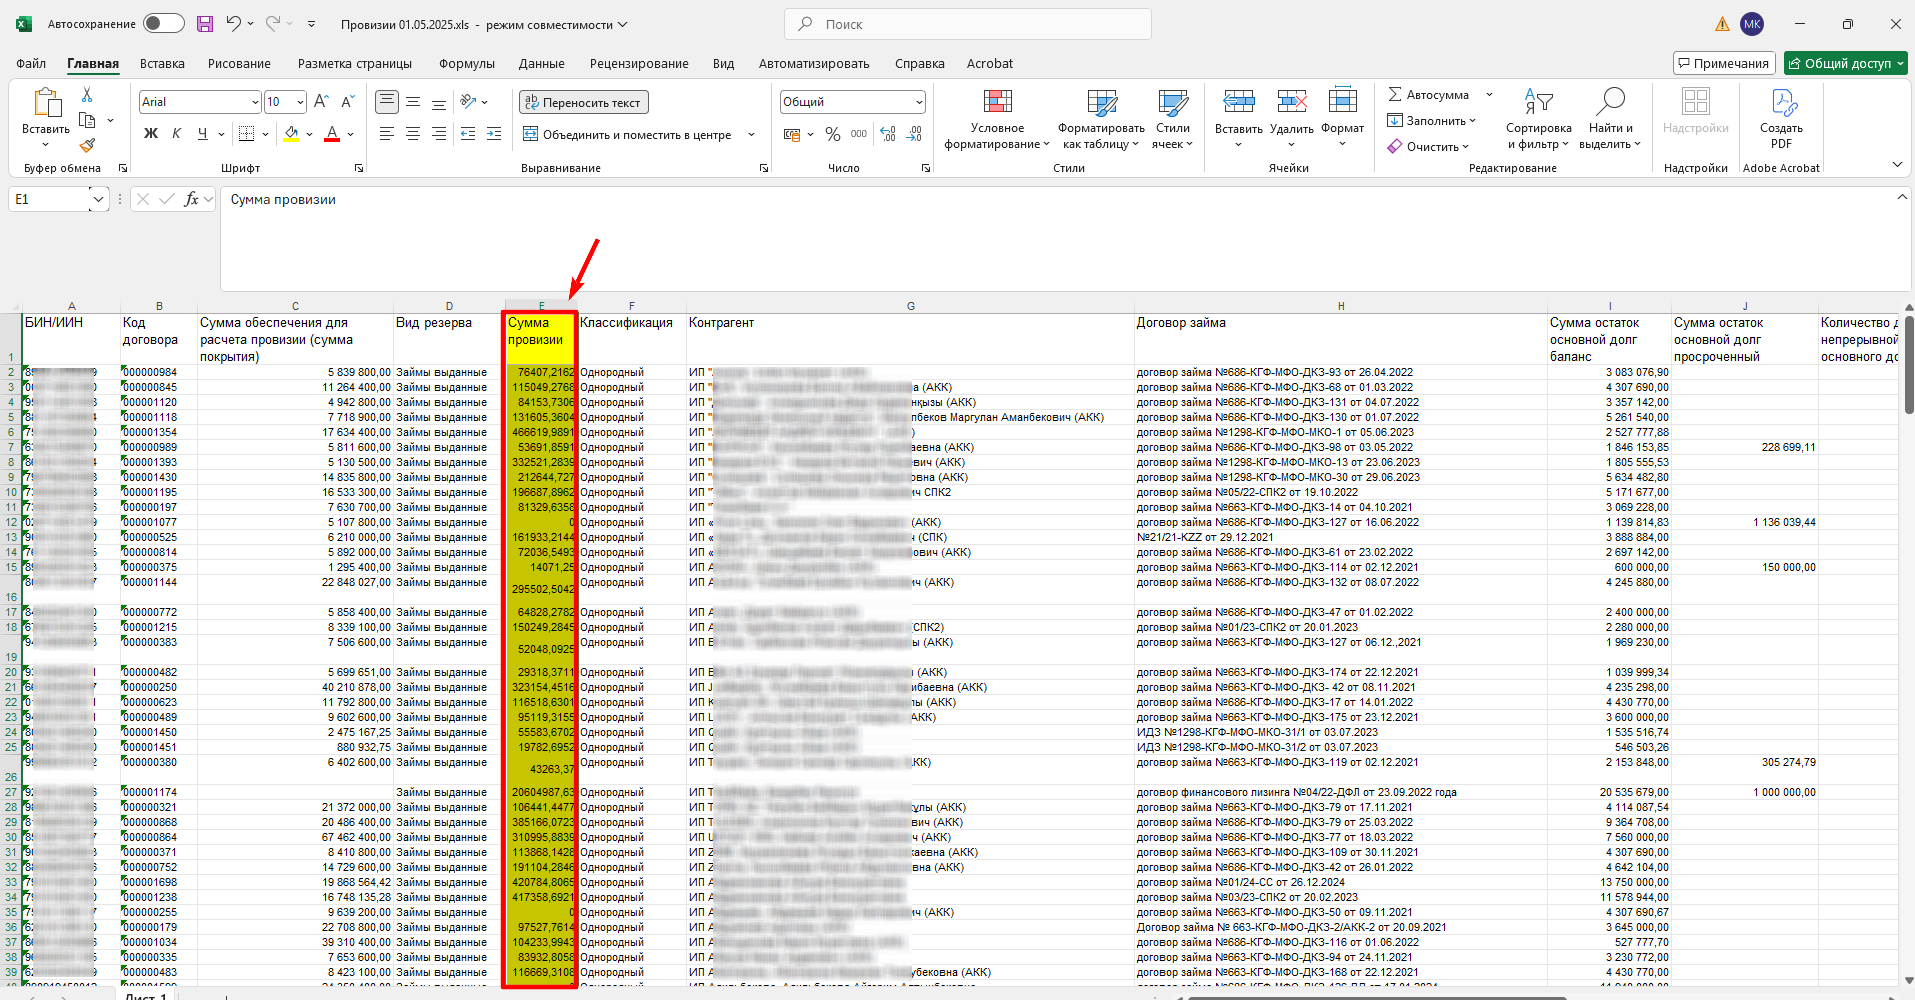1915x1000 pixels.
Task: Click the Cut scissors icon
Action: pyautogui.click(x=87, y=95)
